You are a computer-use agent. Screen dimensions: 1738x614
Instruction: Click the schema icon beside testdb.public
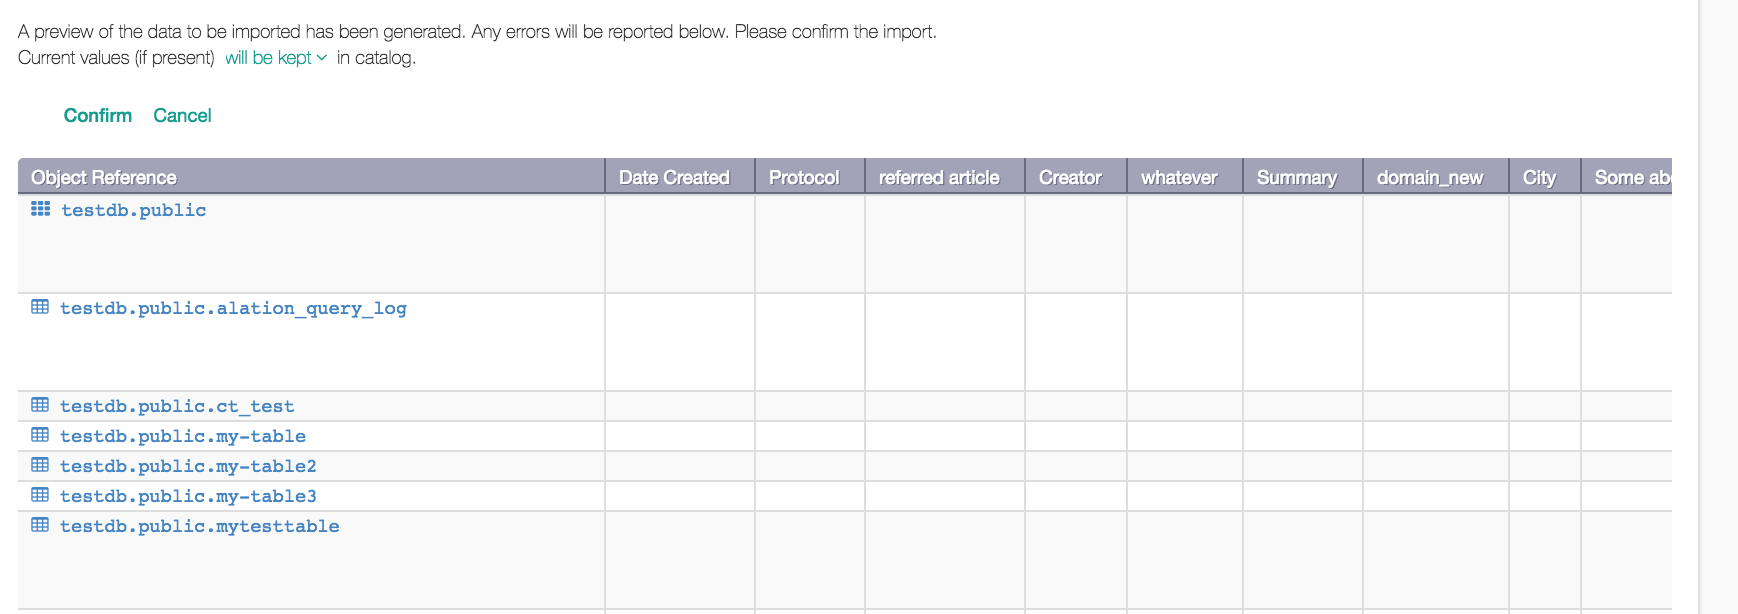click(40, 208)
